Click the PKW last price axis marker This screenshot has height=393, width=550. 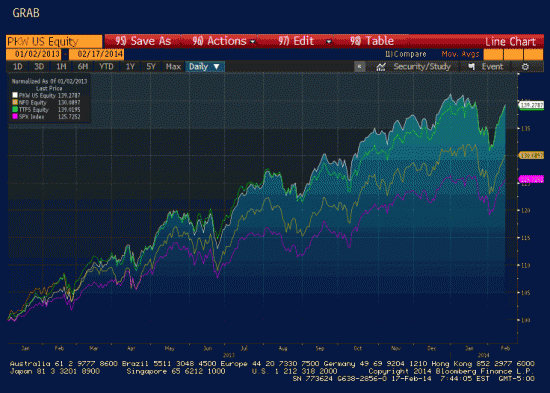tap(531, 105)
